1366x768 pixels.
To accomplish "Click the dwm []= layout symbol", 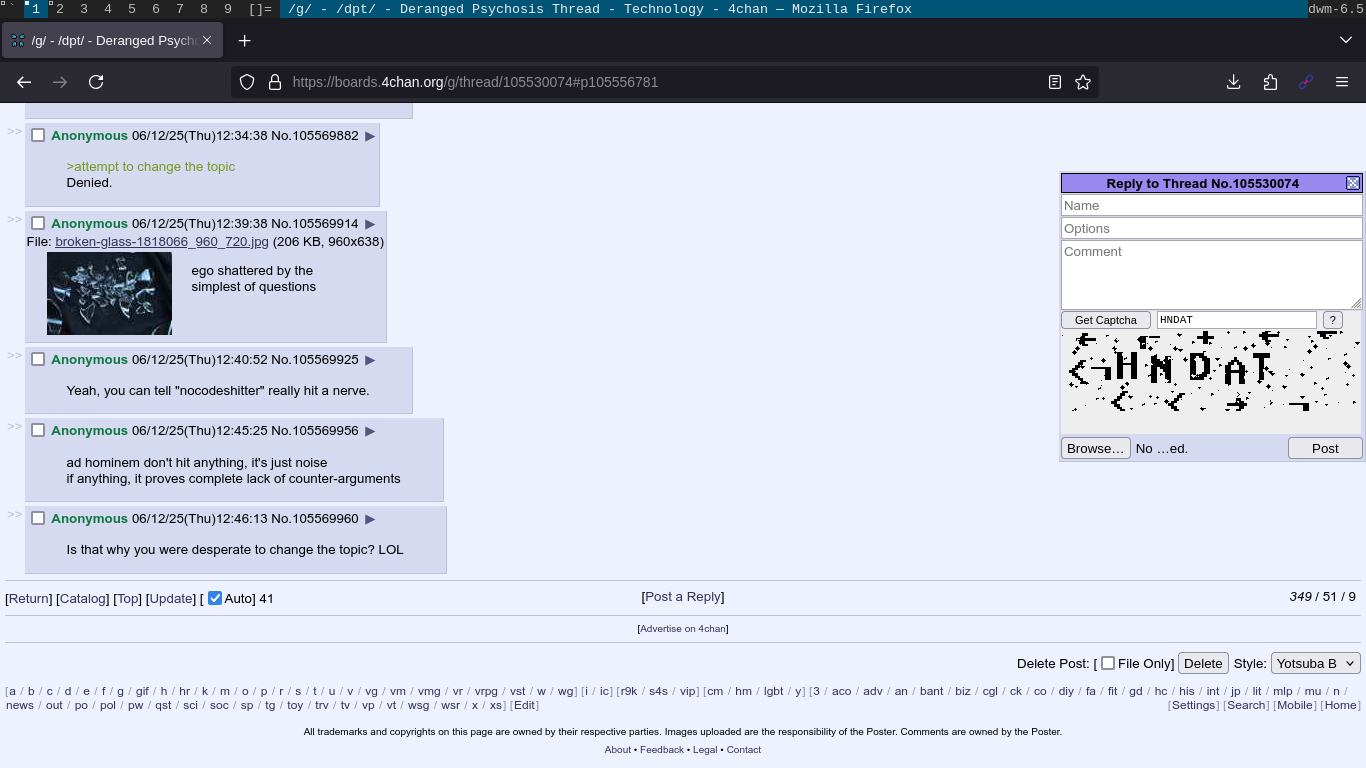I will coord(260,9).
